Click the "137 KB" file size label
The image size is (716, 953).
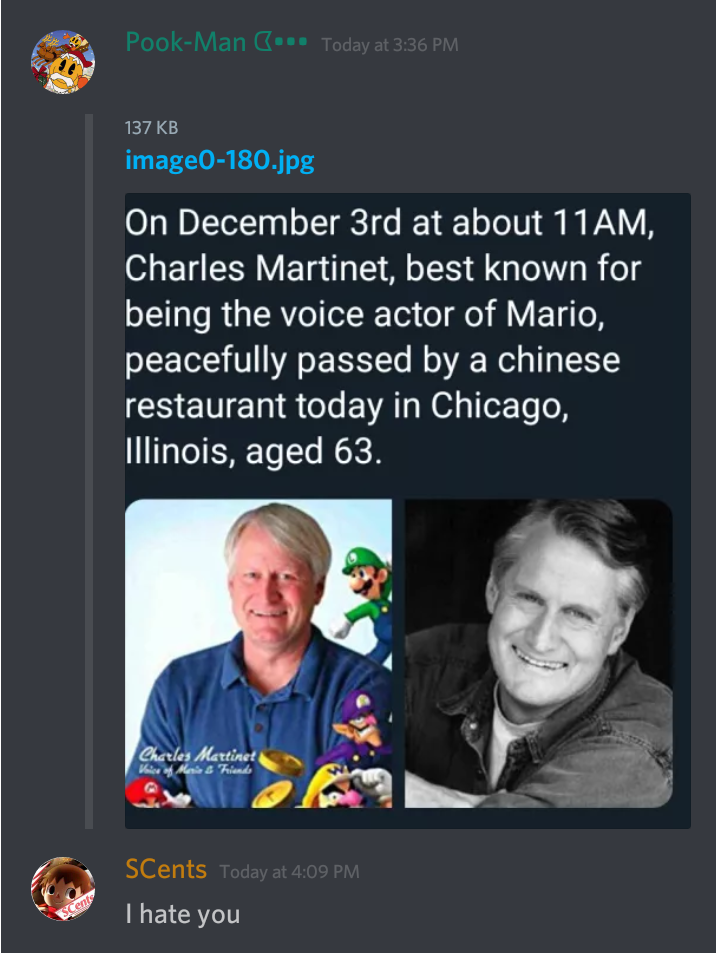pos(152,128)
